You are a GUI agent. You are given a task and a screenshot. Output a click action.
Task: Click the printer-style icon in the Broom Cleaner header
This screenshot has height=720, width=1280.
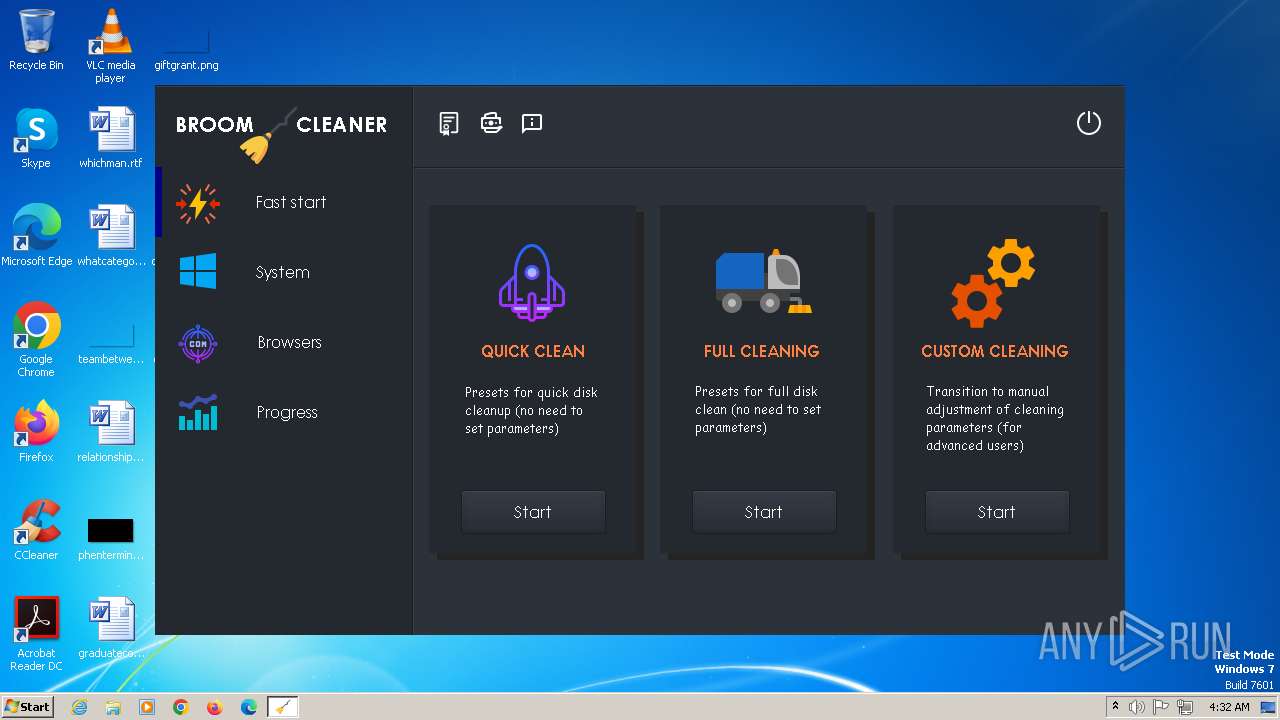pos(491,123)
